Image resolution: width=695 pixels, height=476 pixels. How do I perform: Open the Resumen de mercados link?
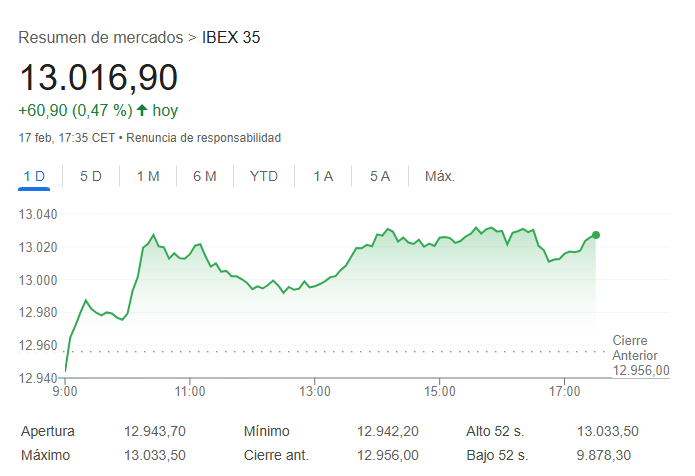click(100, 38)
